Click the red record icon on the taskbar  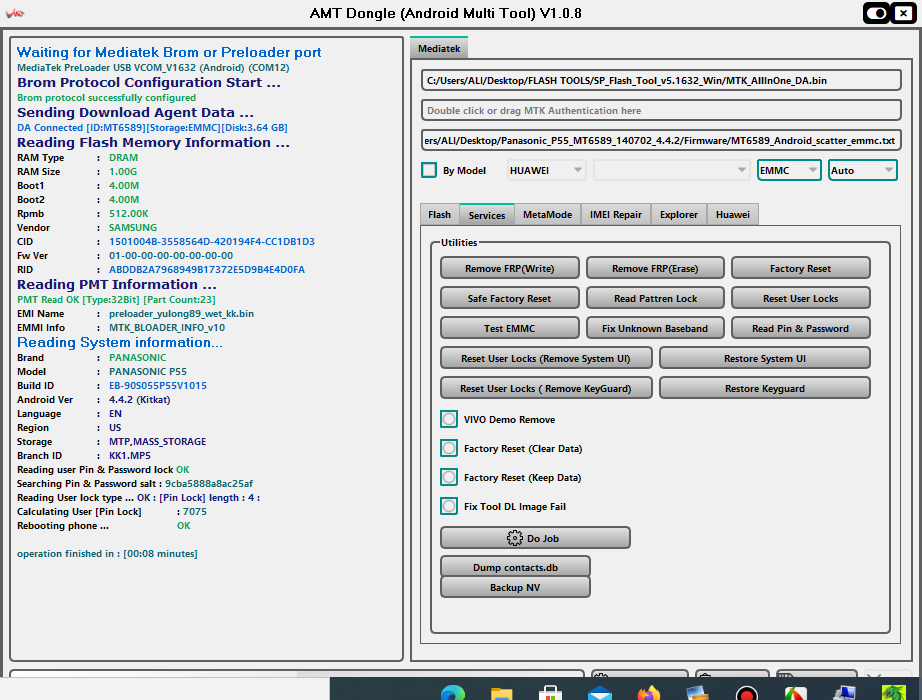point(746,692)
